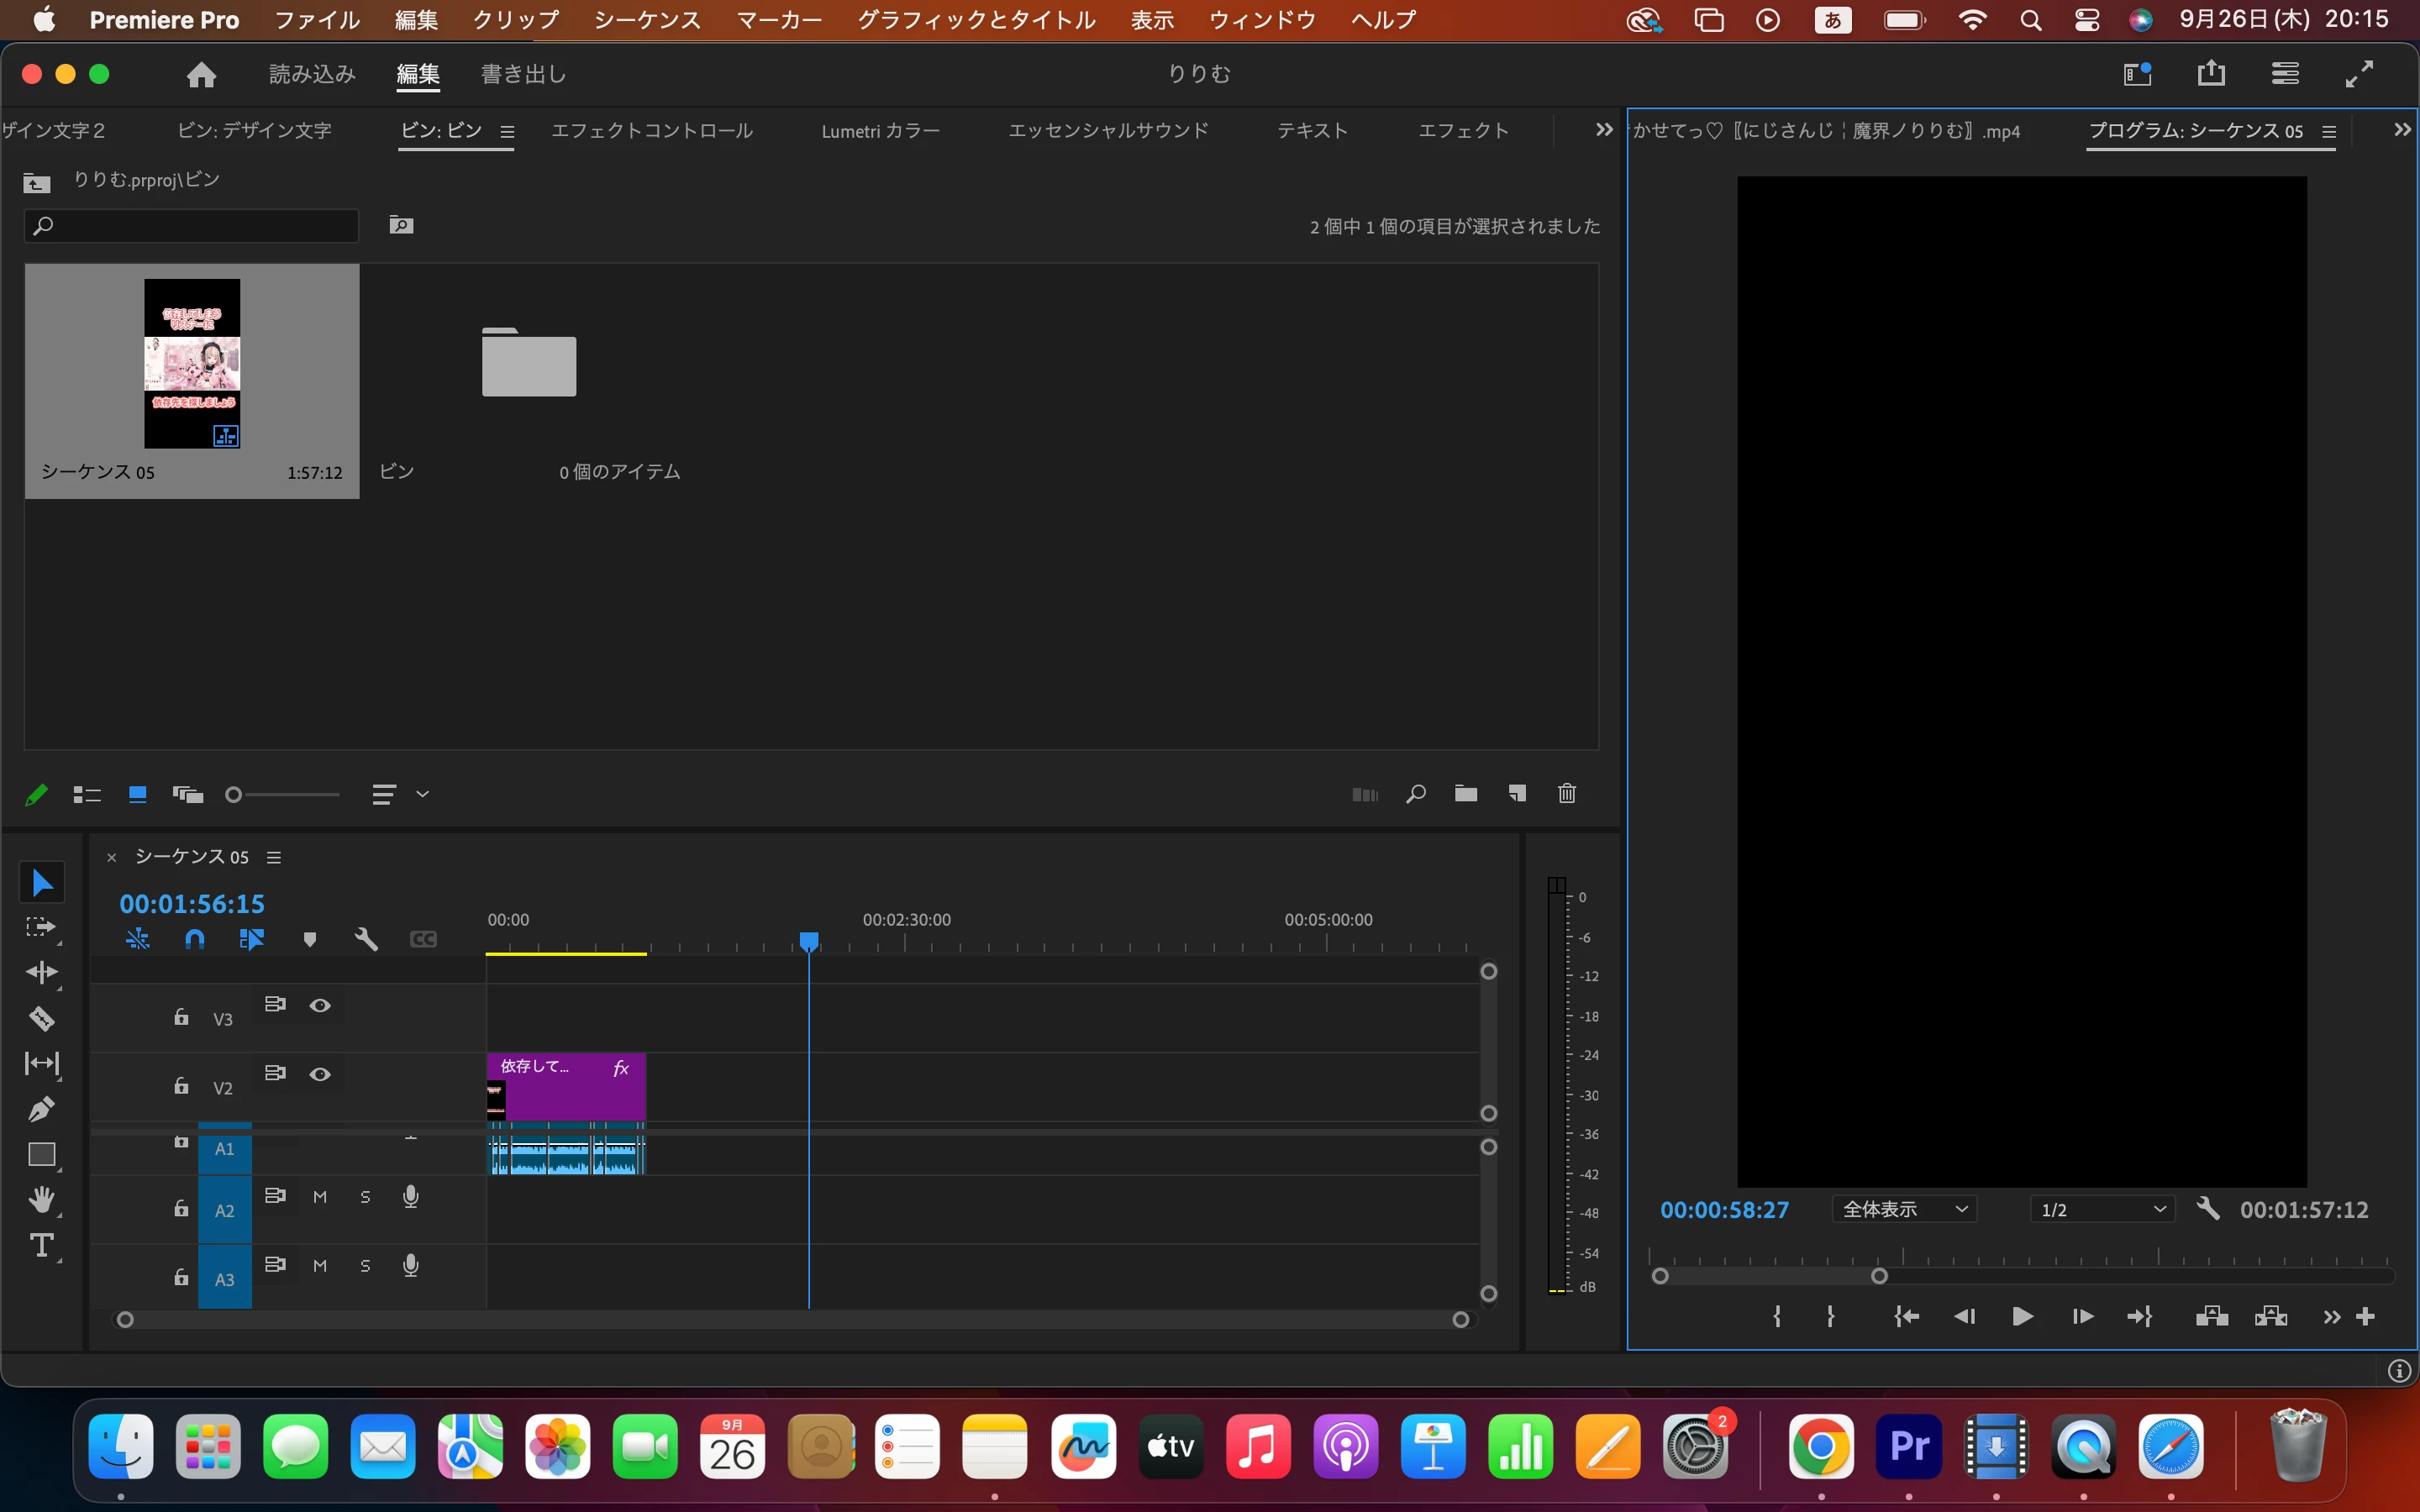Click the thumbnail size zoom slider
The image size is (2420, 1512).
234,795
